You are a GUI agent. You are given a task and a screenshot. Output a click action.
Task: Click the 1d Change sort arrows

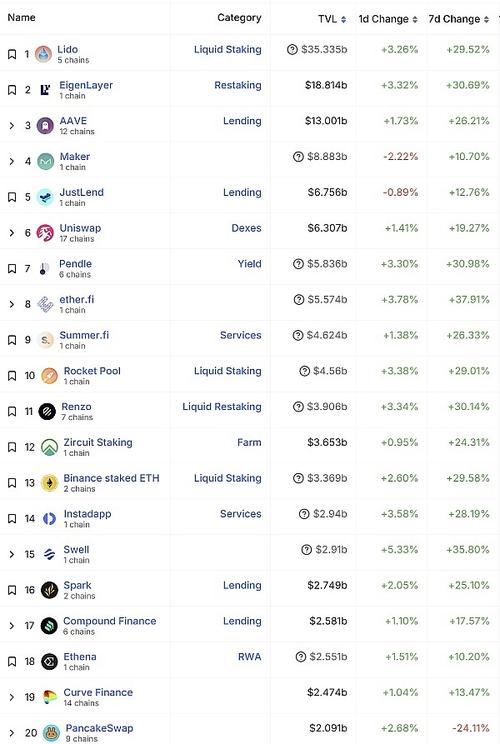click(415, 19)
